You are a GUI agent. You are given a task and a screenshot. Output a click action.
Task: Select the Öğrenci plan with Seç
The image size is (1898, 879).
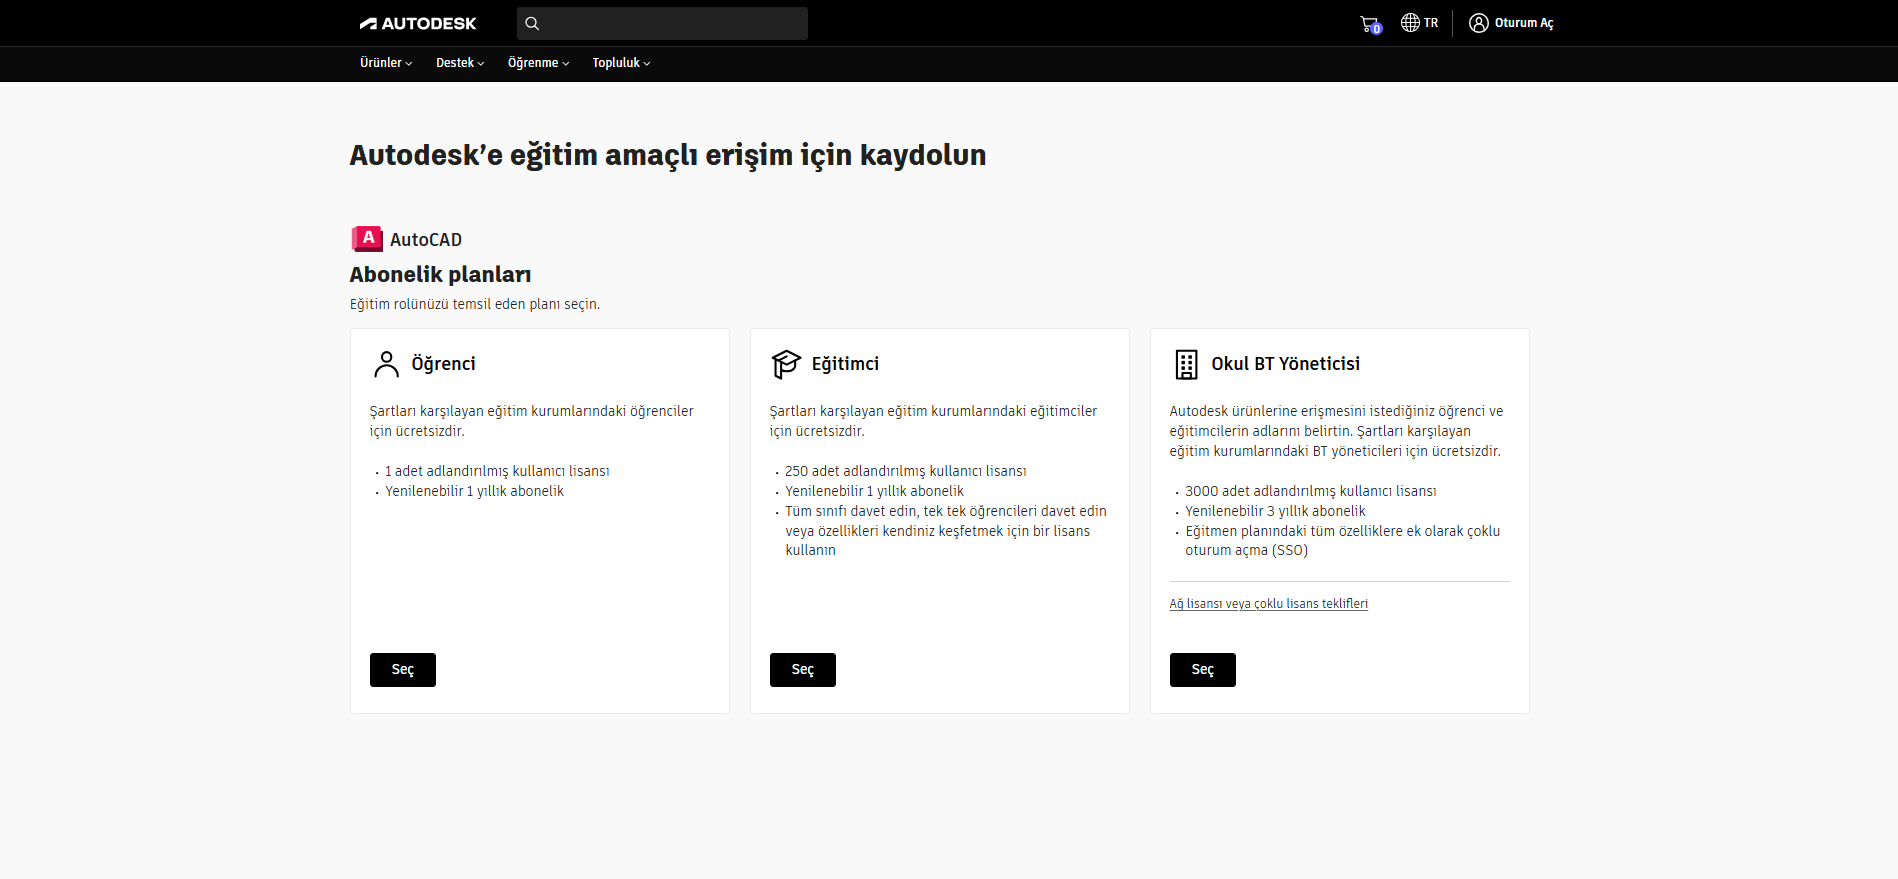pyautogui.click(x=403, y=670)
